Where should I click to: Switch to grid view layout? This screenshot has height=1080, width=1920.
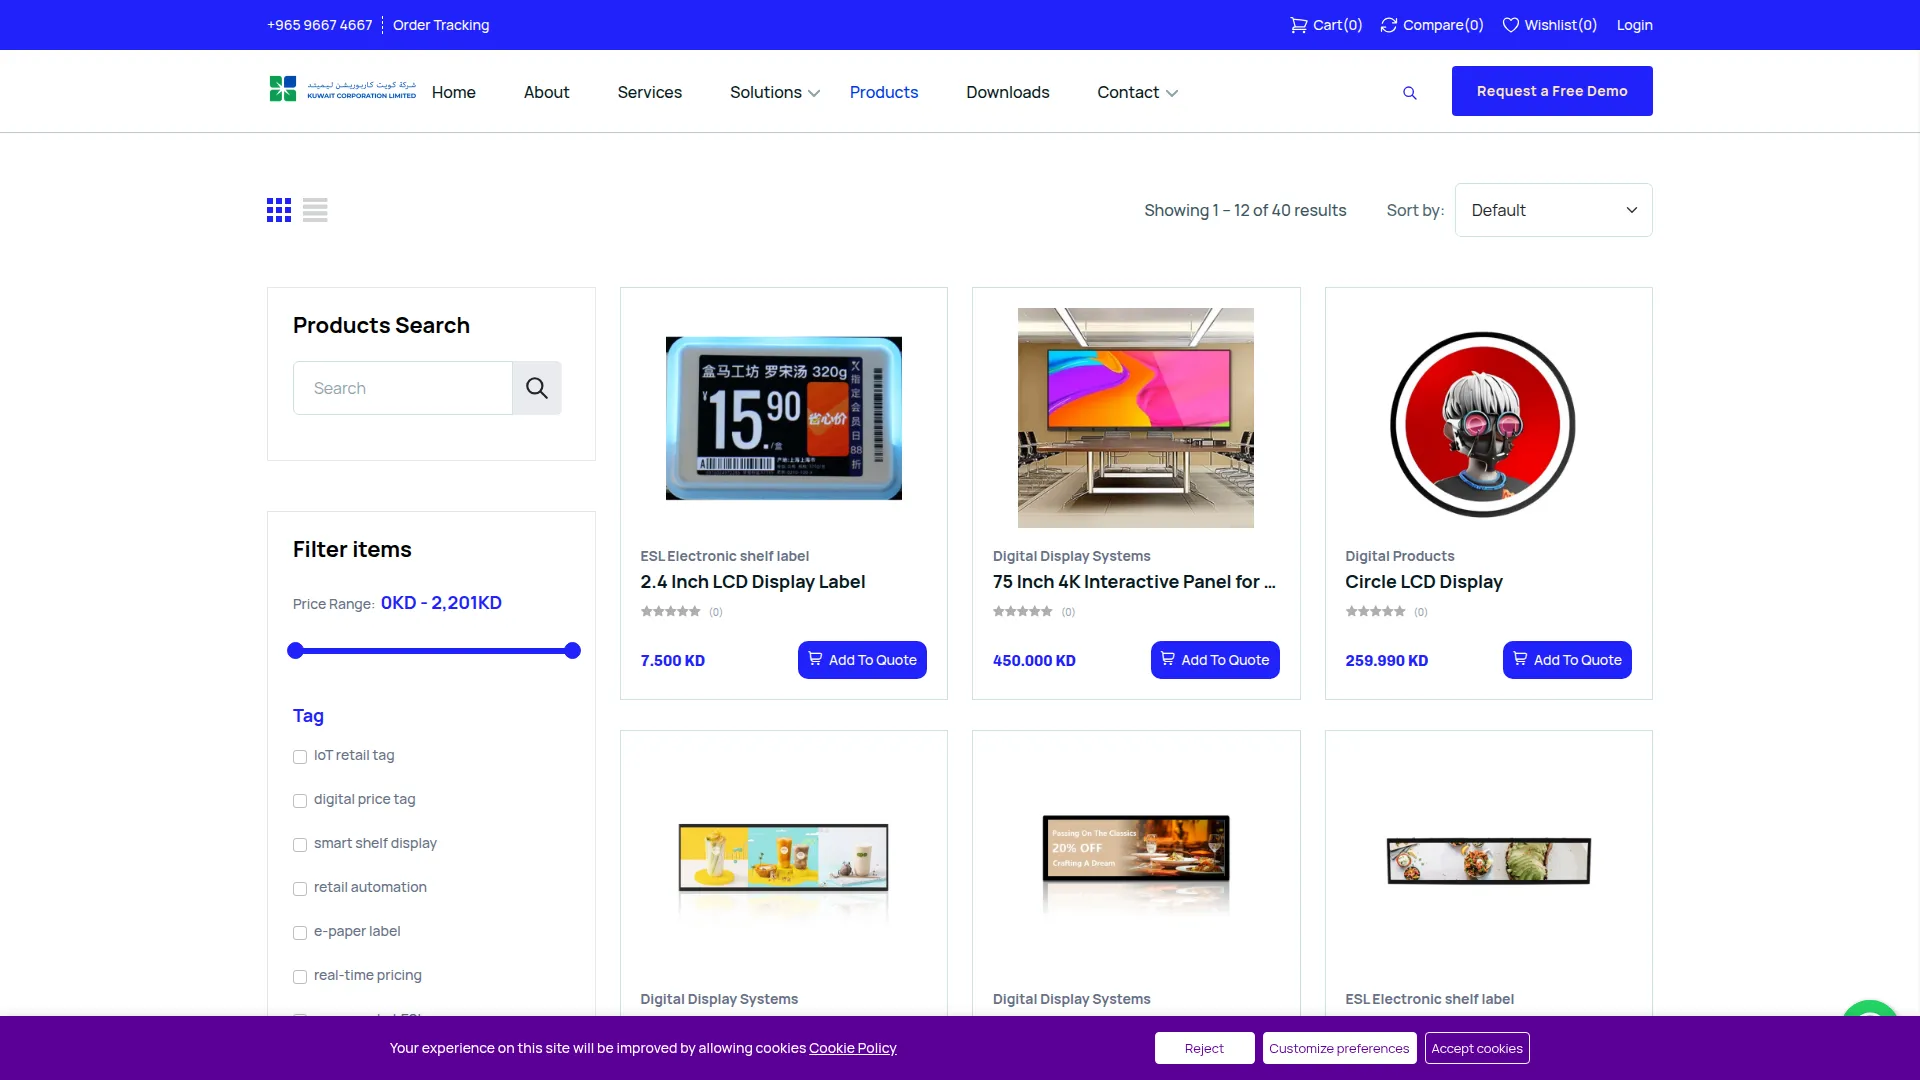pyautogui.click(x=279, y=210)
